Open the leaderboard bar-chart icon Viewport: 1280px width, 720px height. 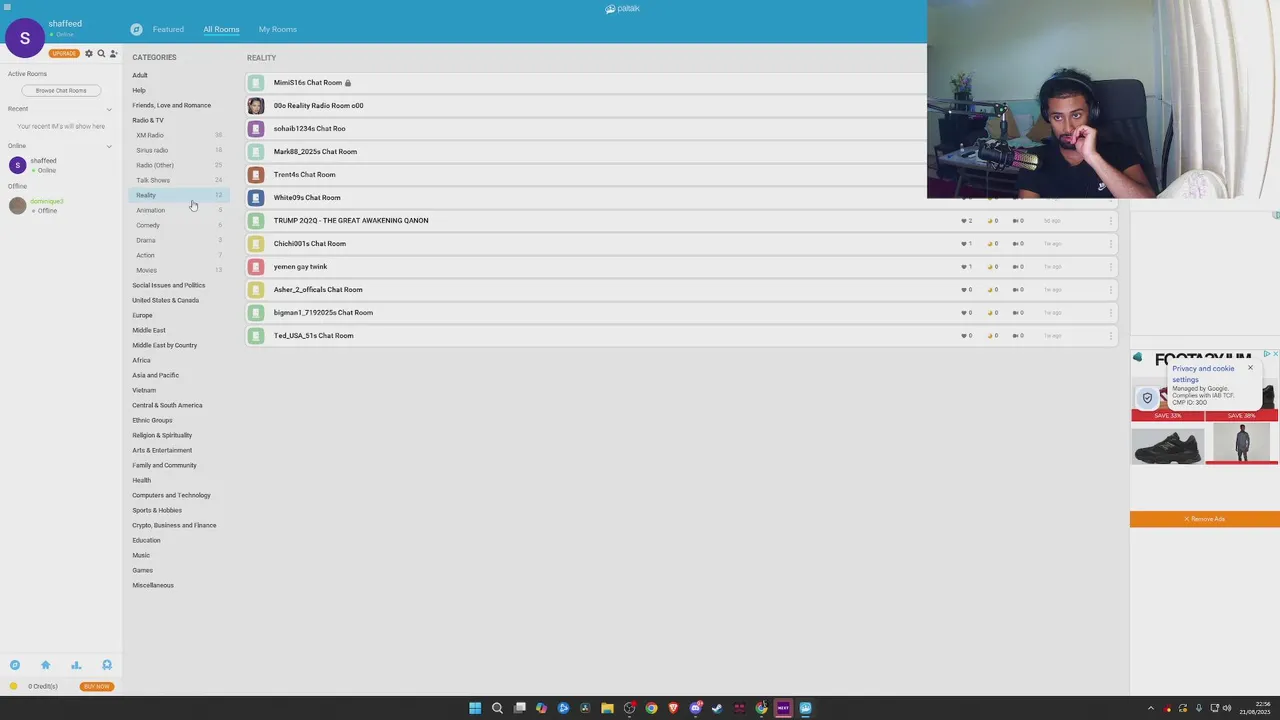pos(76,665)
